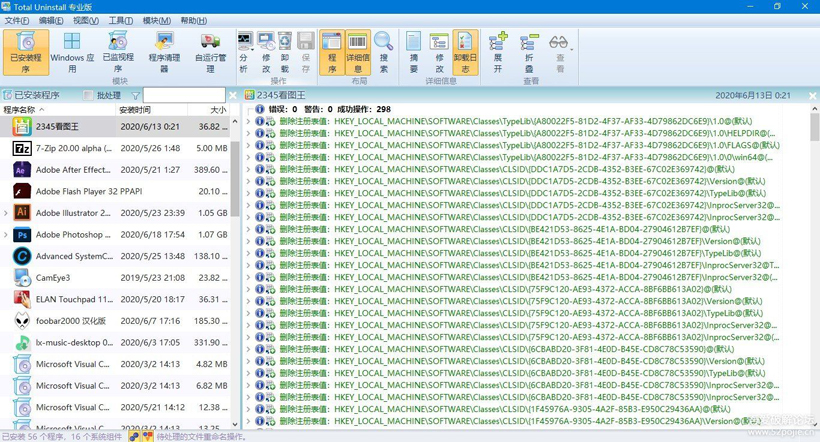Click the 修改 button in 操作 group

coord(266,52)
